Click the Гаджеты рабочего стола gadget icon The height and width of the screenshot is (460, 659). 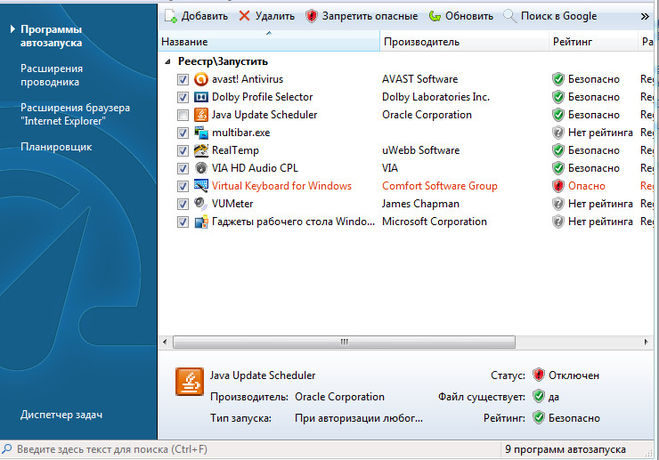tap(201, 221)
